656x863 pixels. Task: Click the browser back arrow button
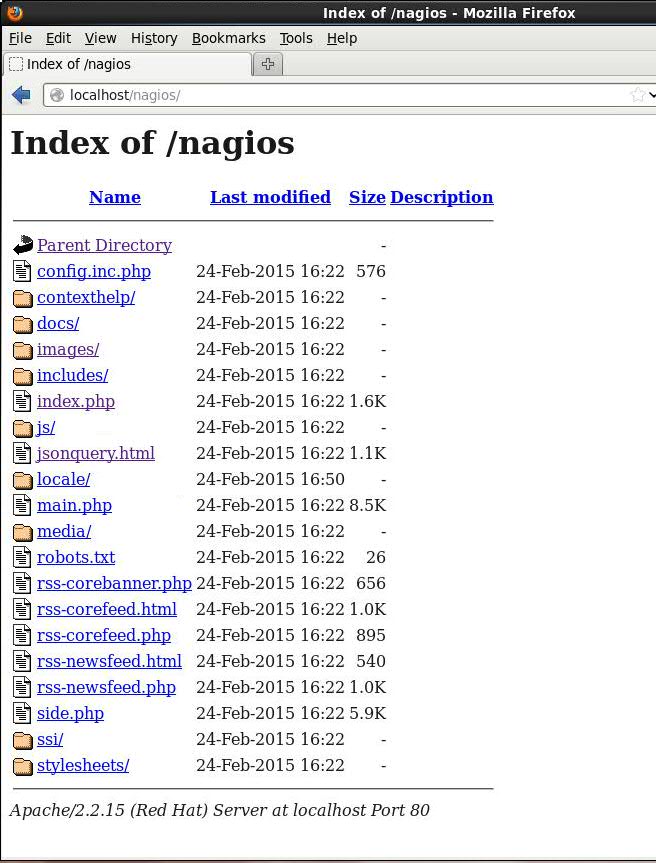coord(21,95)
